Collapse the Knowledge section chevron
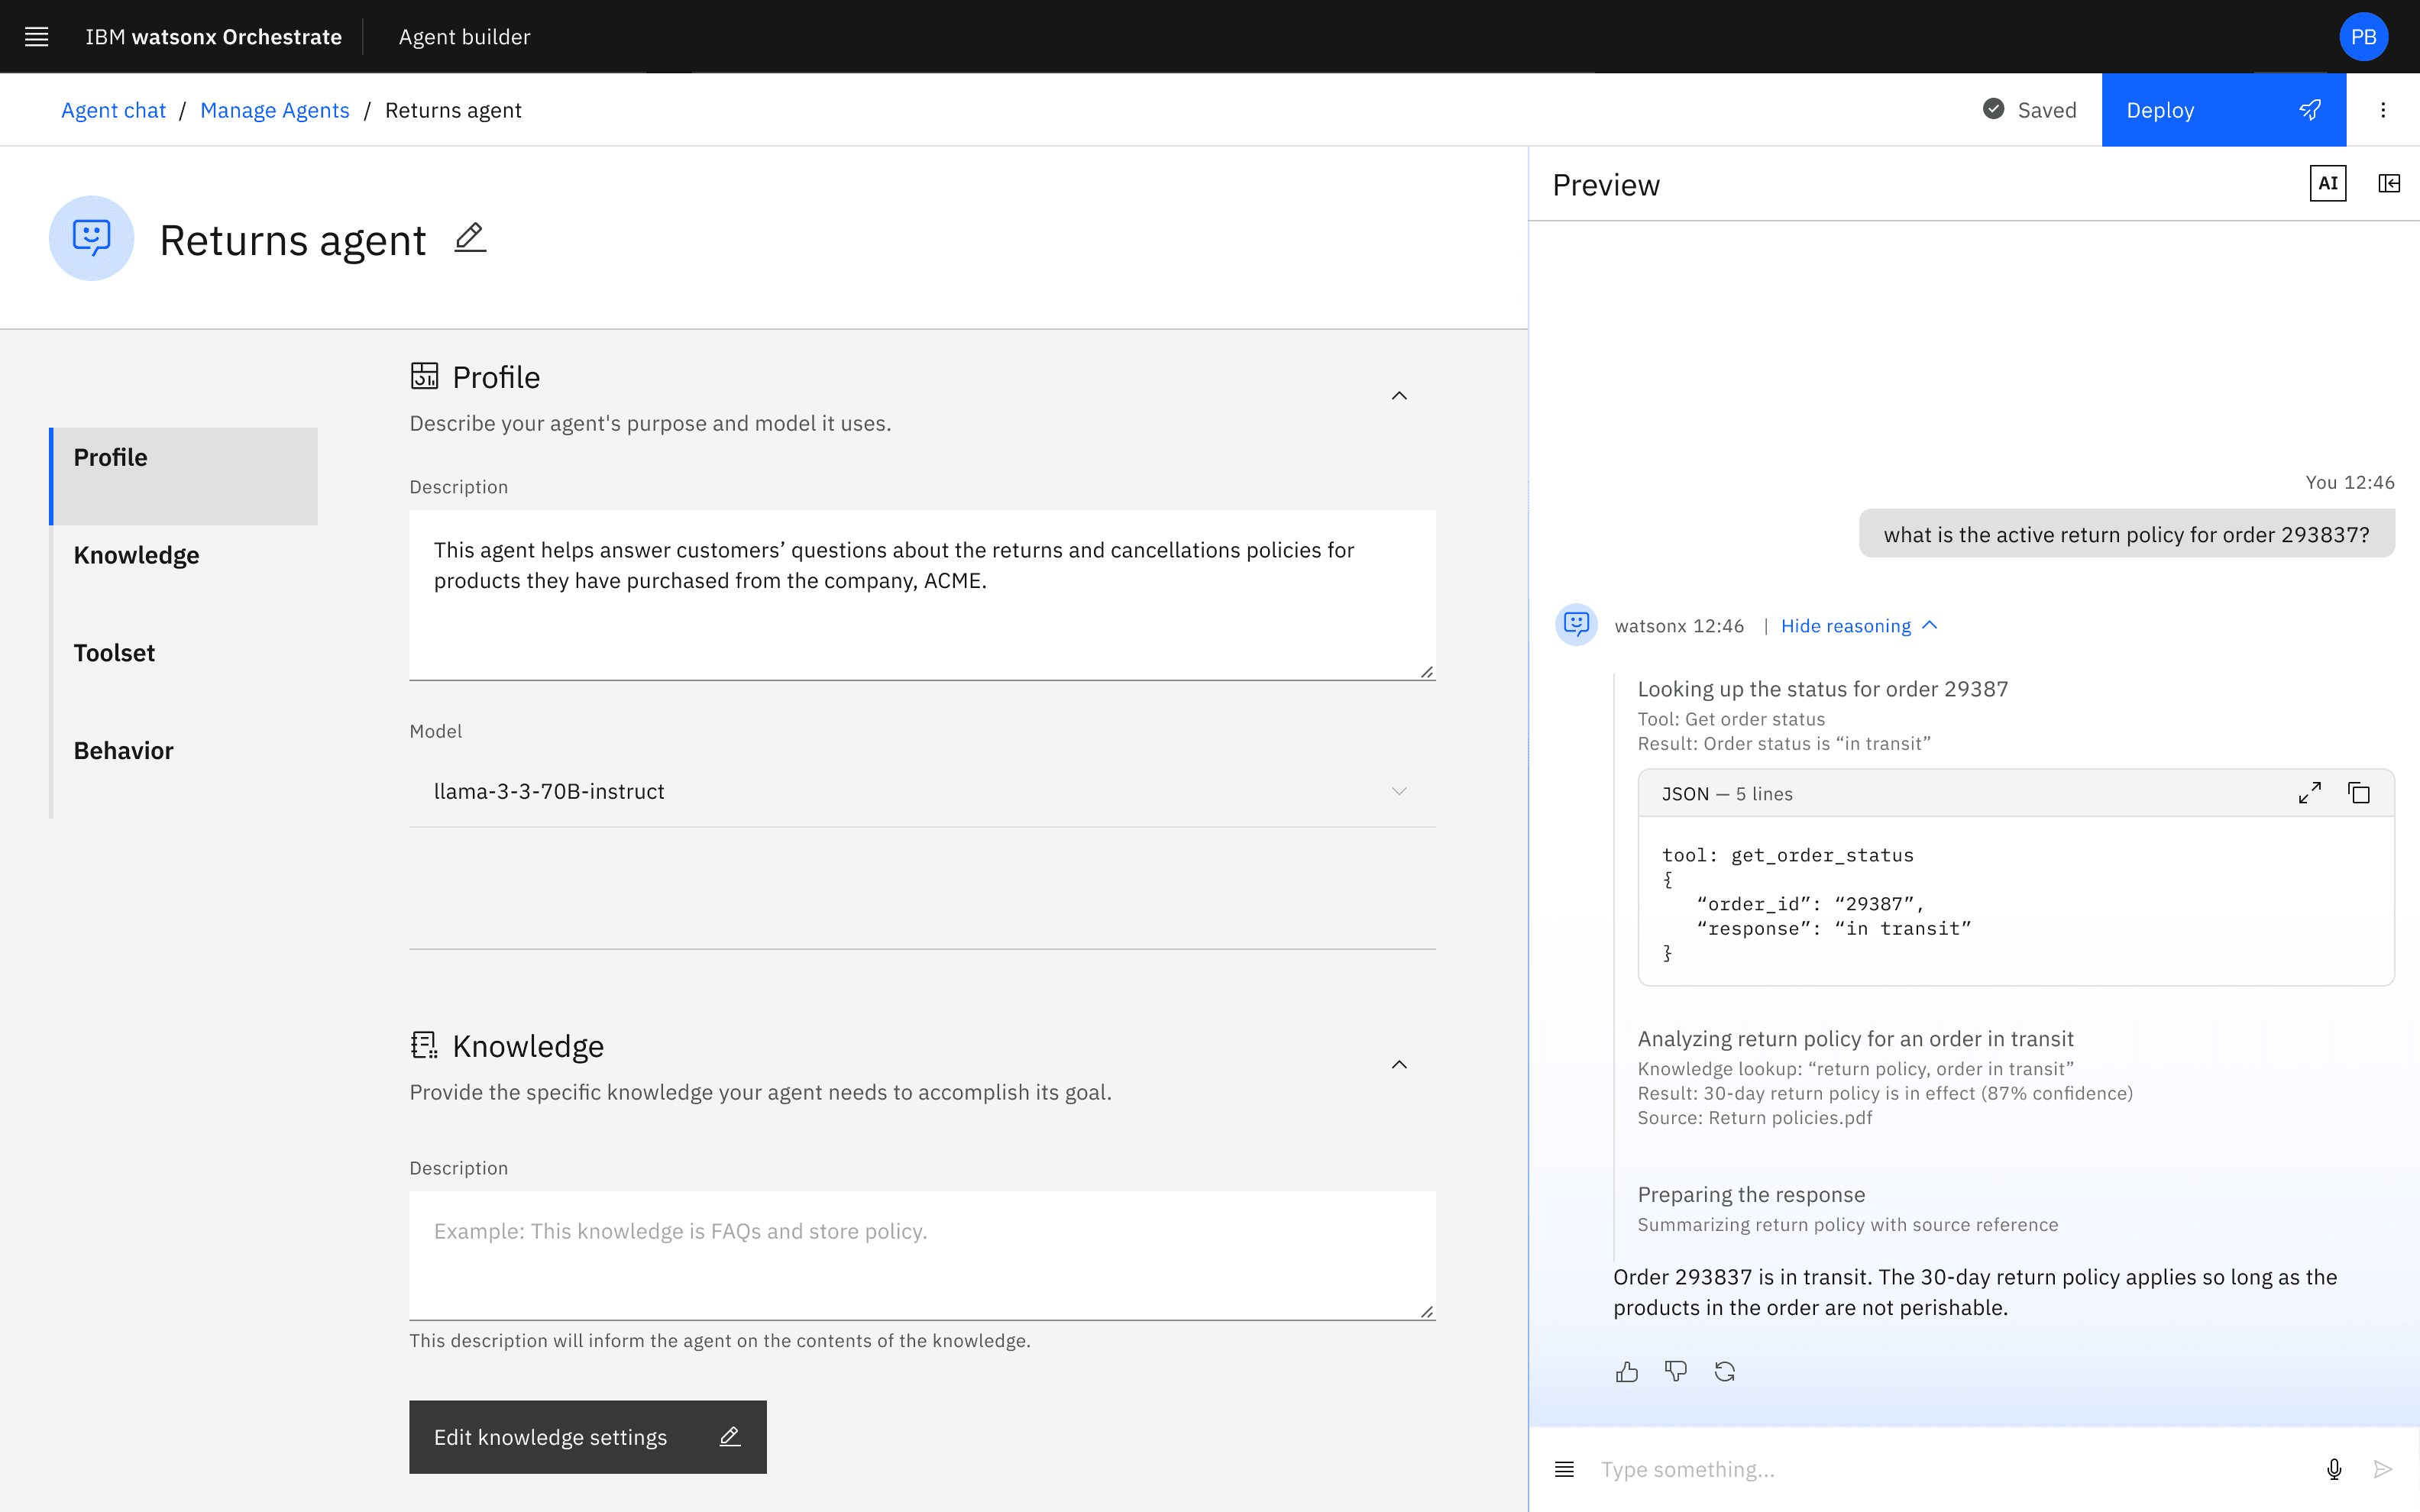 1399,1065
